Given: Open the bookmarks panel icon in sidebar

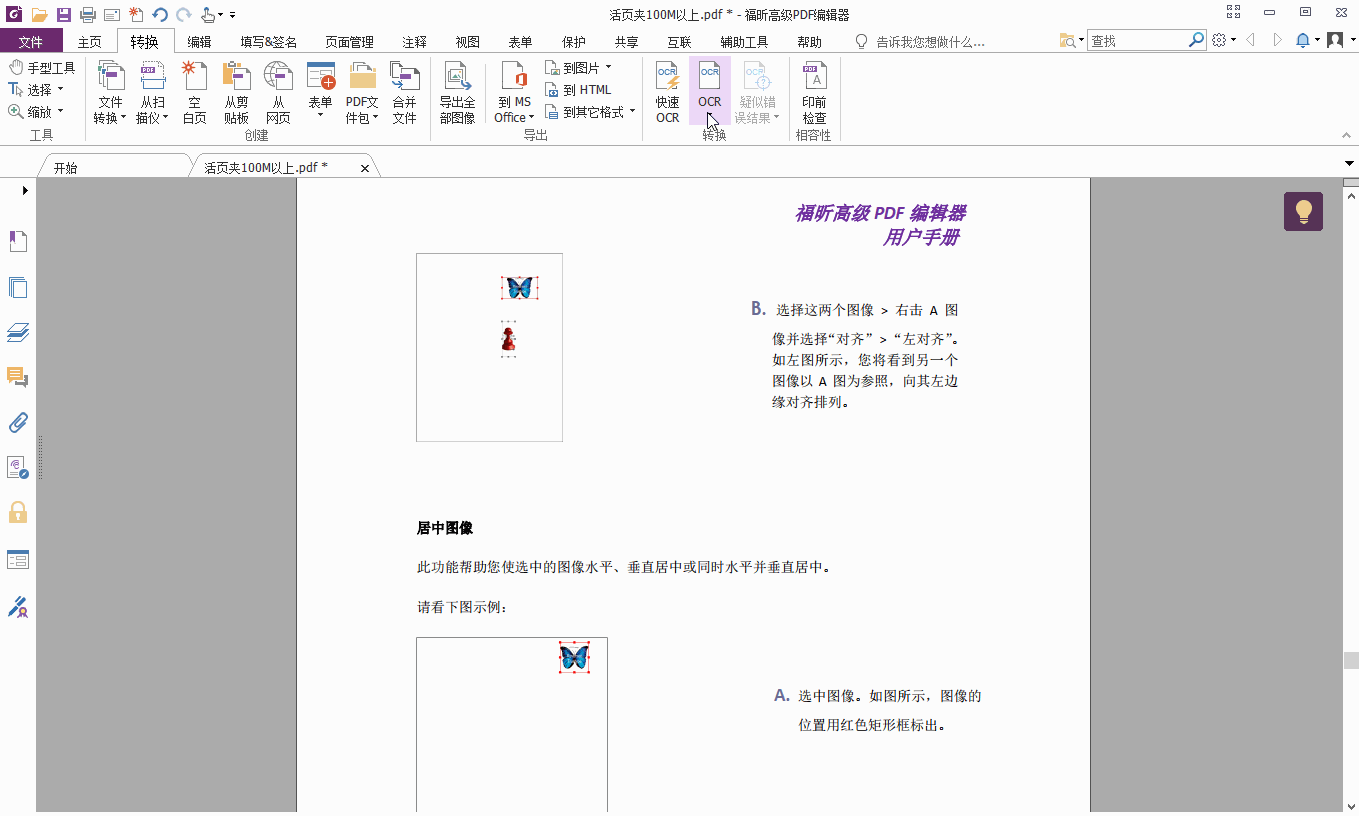Looking at the screenshot, I should 18,241.
